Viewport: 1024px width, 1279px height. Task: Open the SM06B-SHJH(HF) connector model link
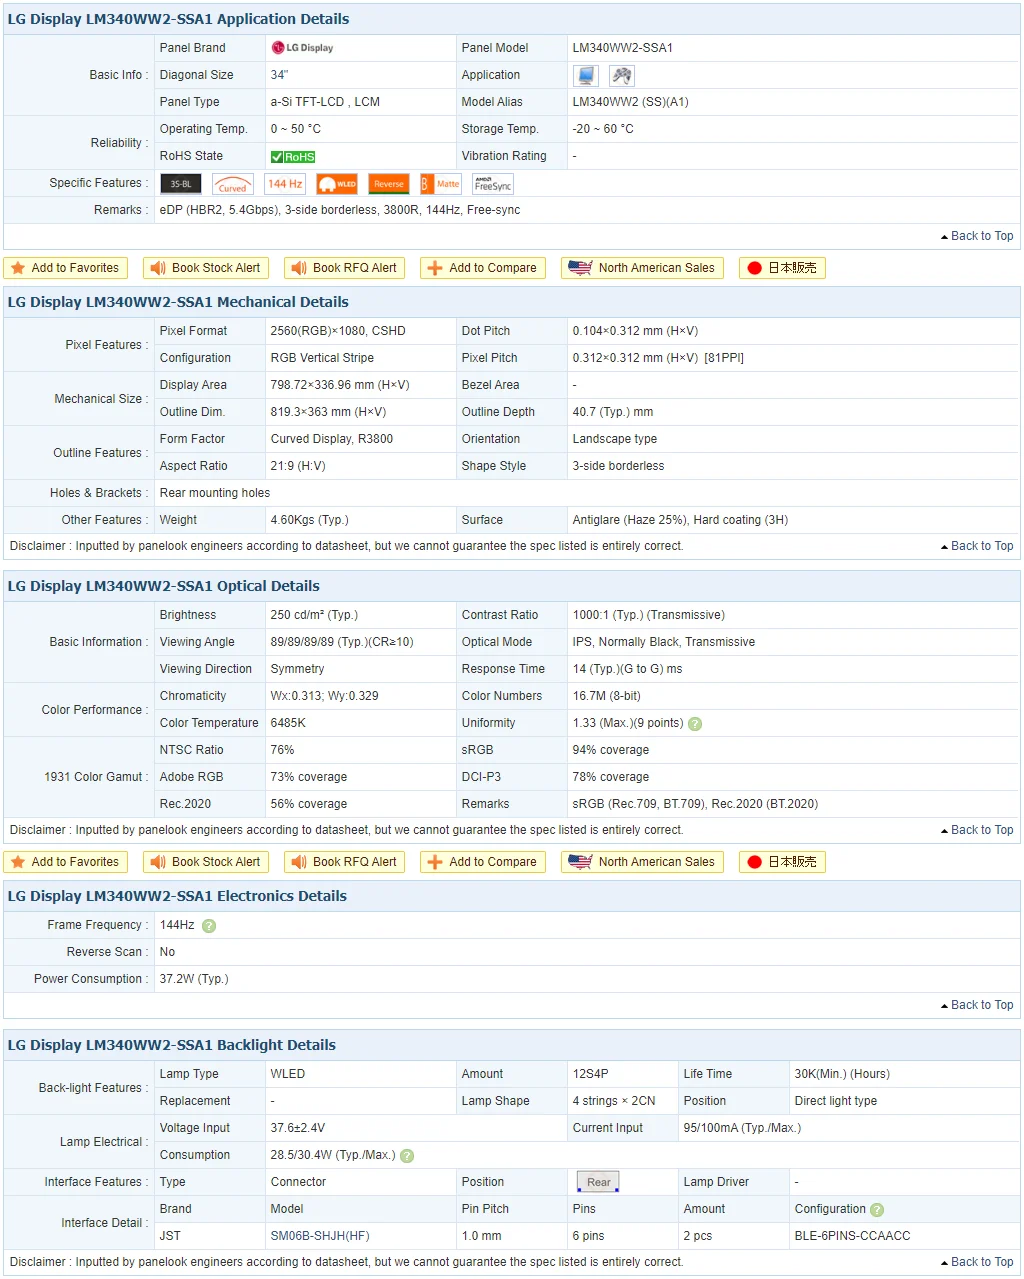320,1236
